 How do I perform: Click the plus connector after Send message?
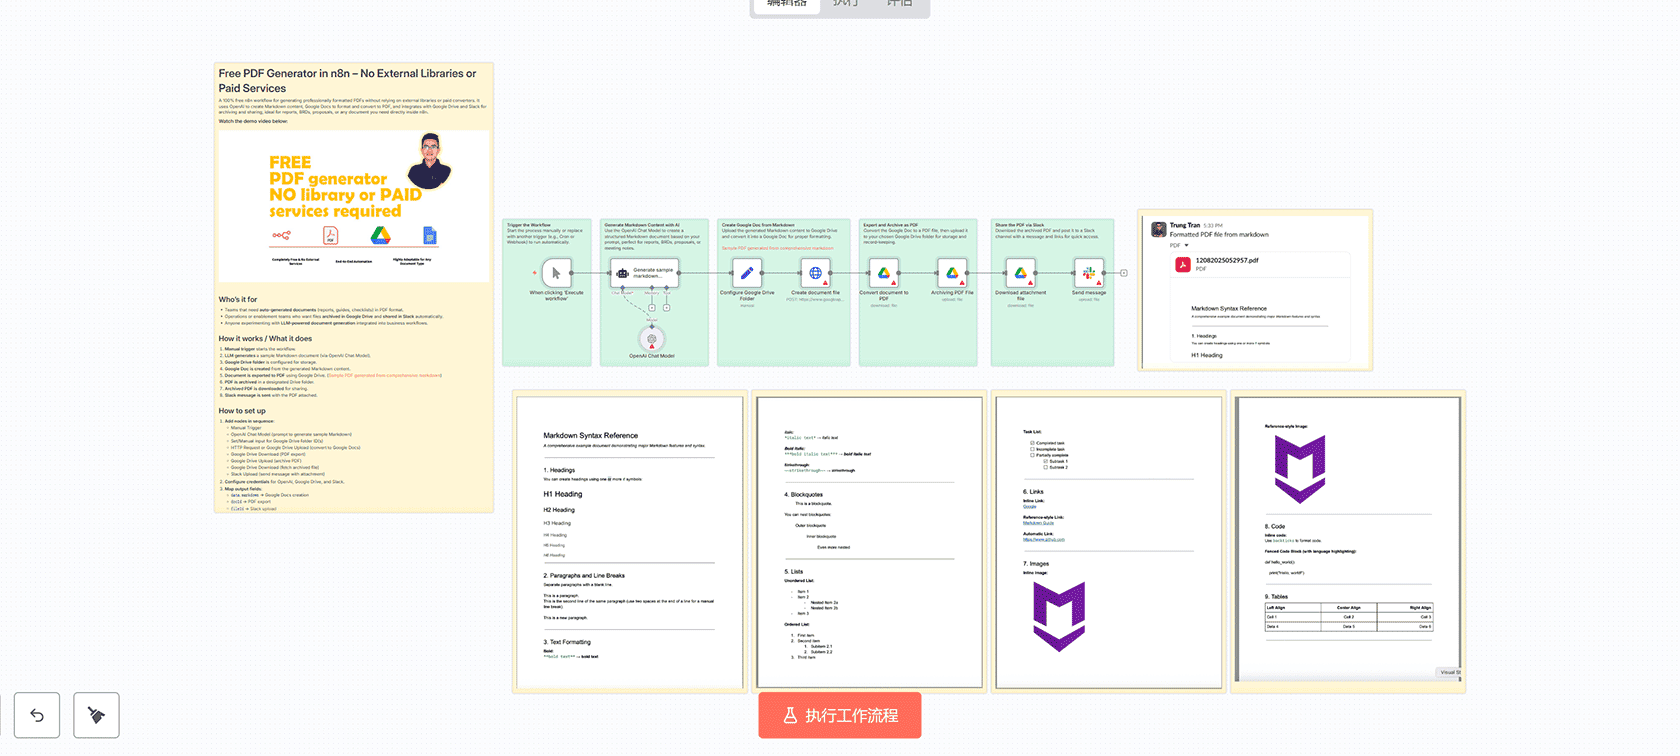click(x=1124, y=273)
